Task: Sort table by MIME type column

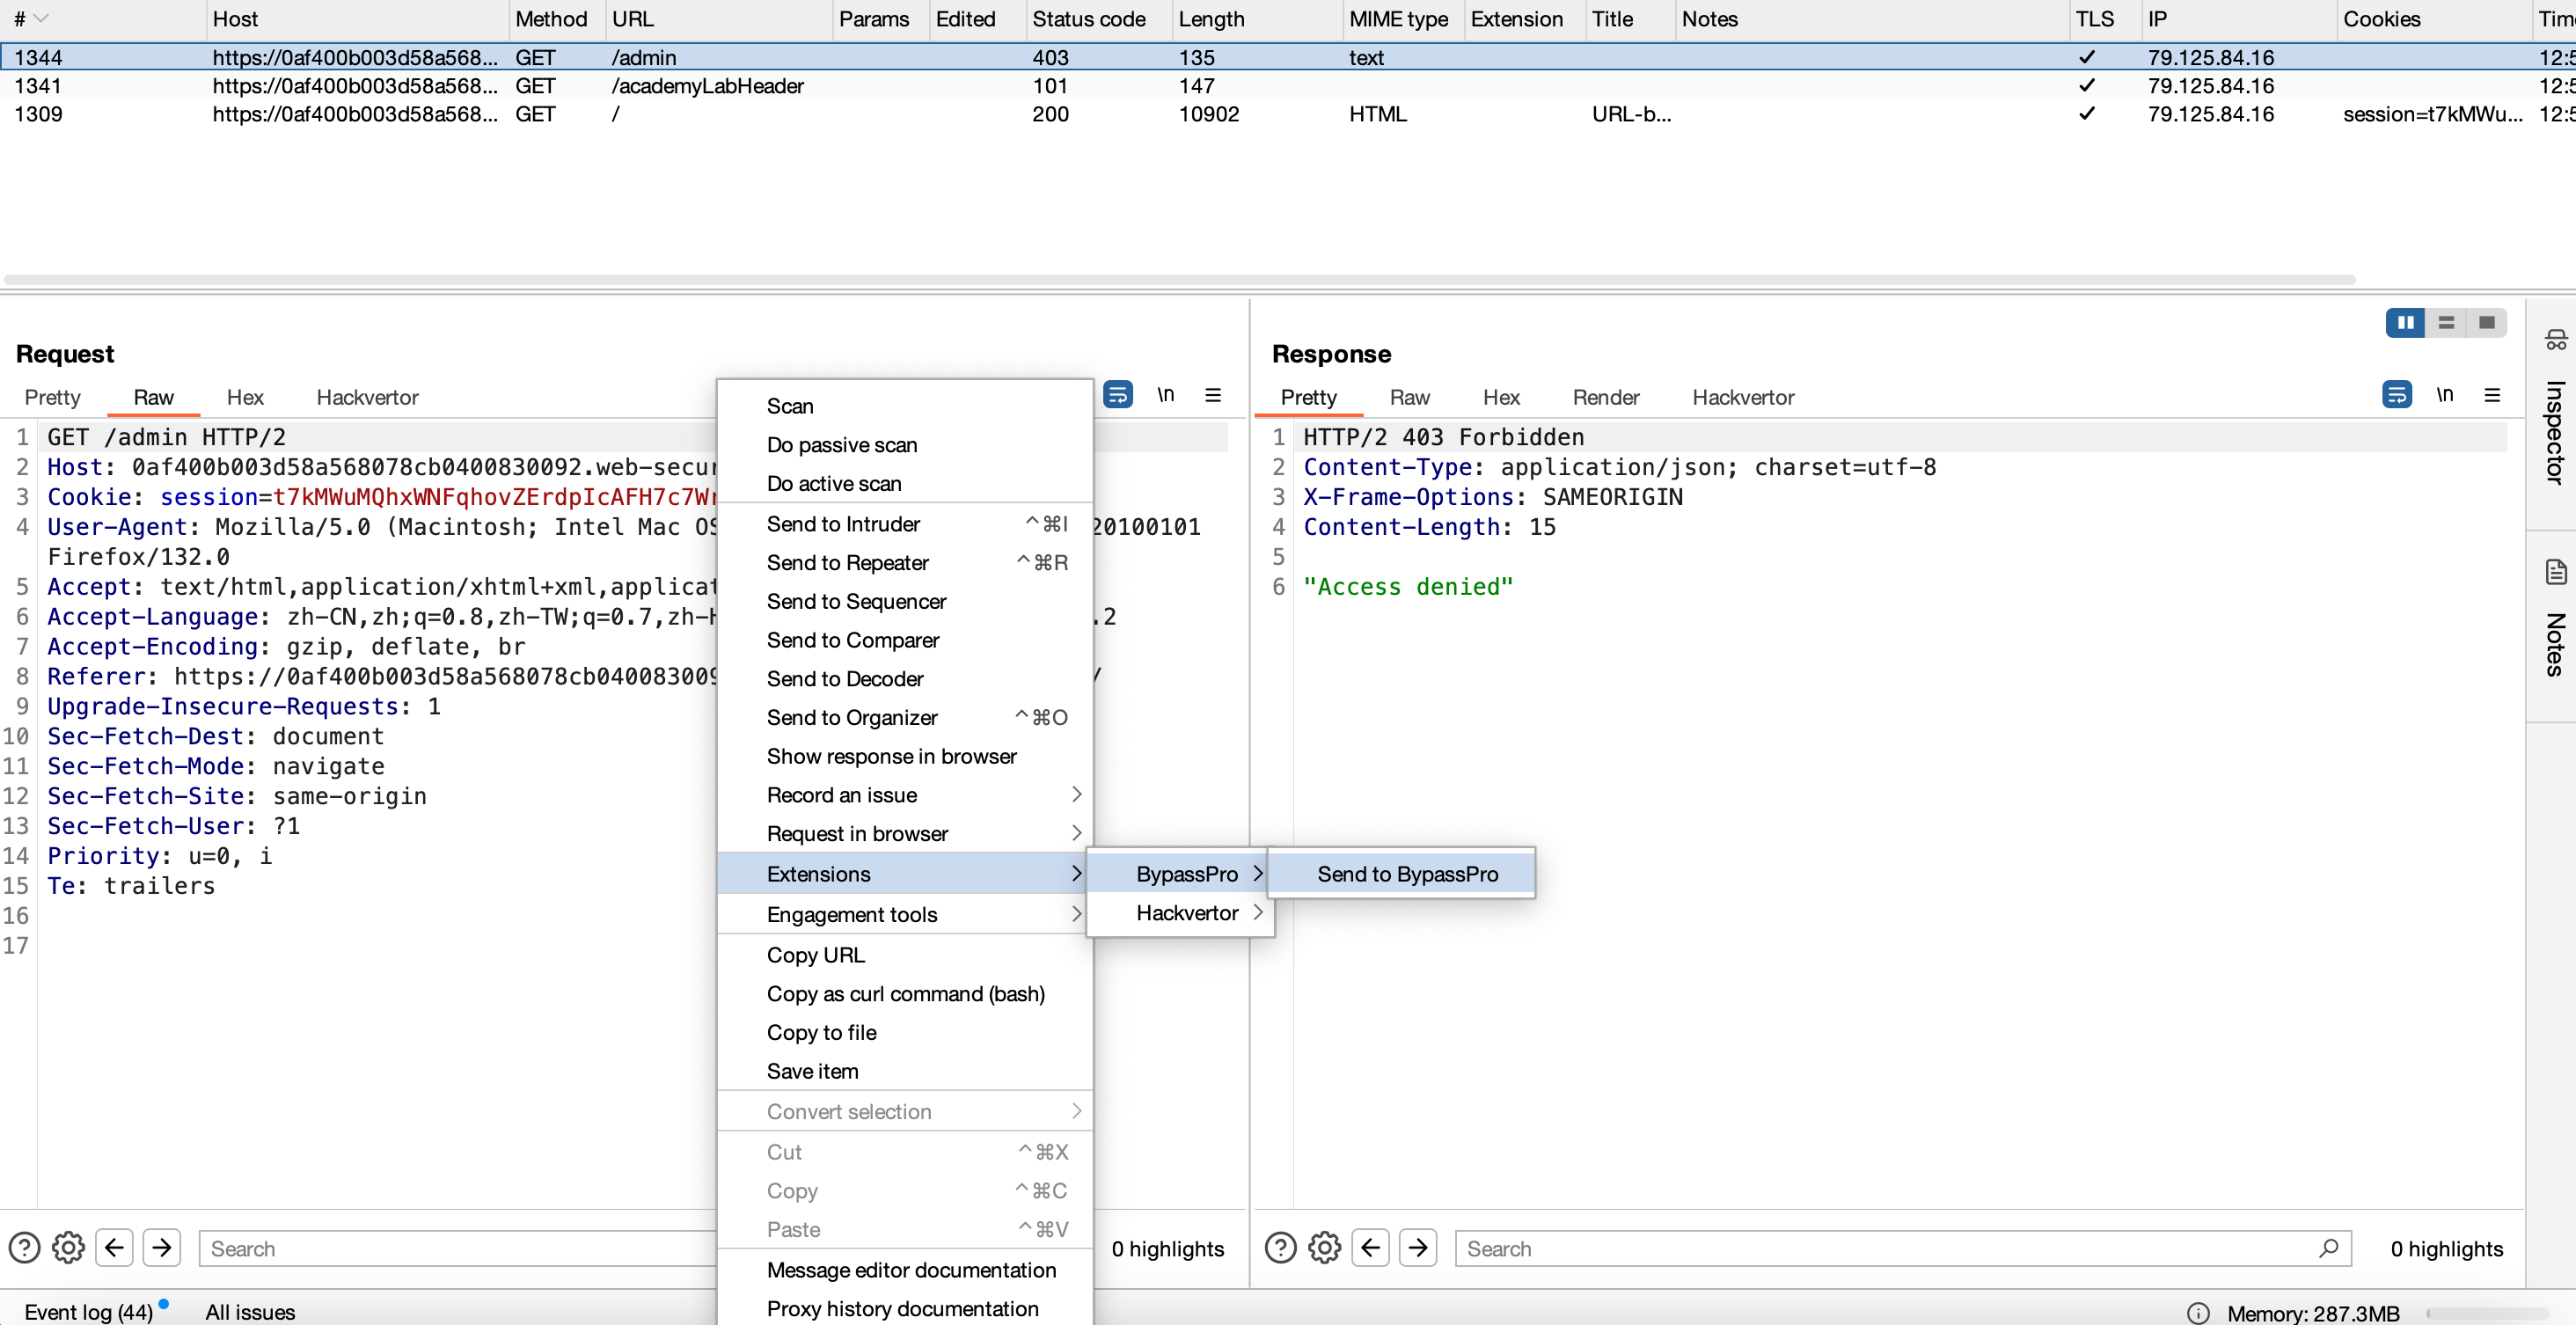Action: tap(1403, 19)
